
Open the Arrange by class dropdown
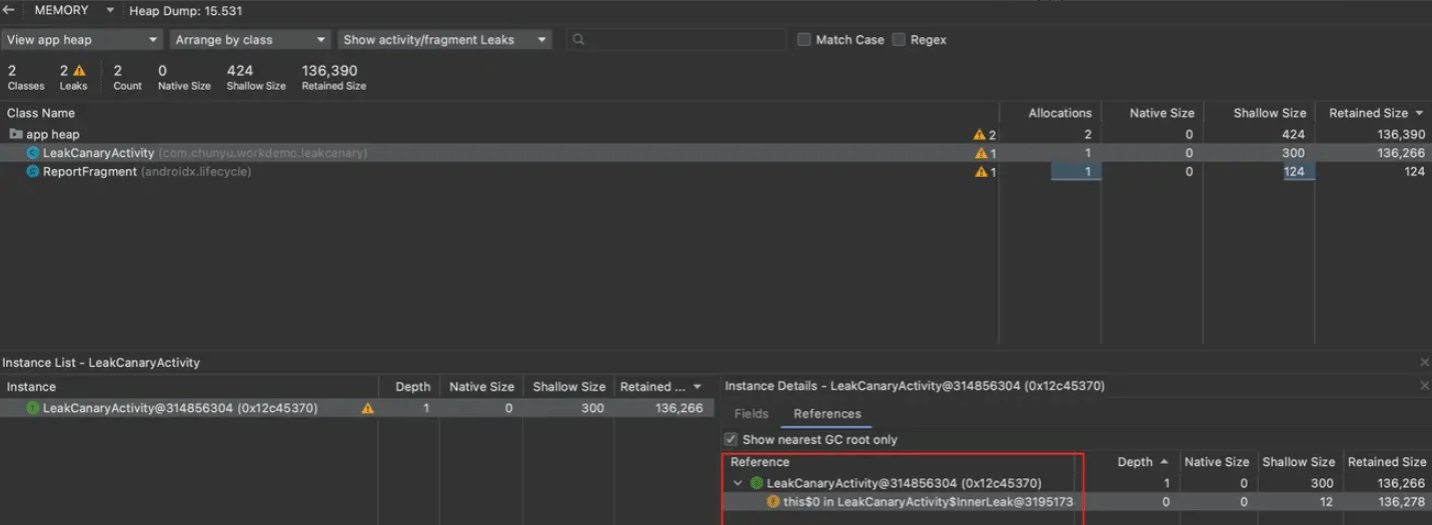(x=250, y=40)
